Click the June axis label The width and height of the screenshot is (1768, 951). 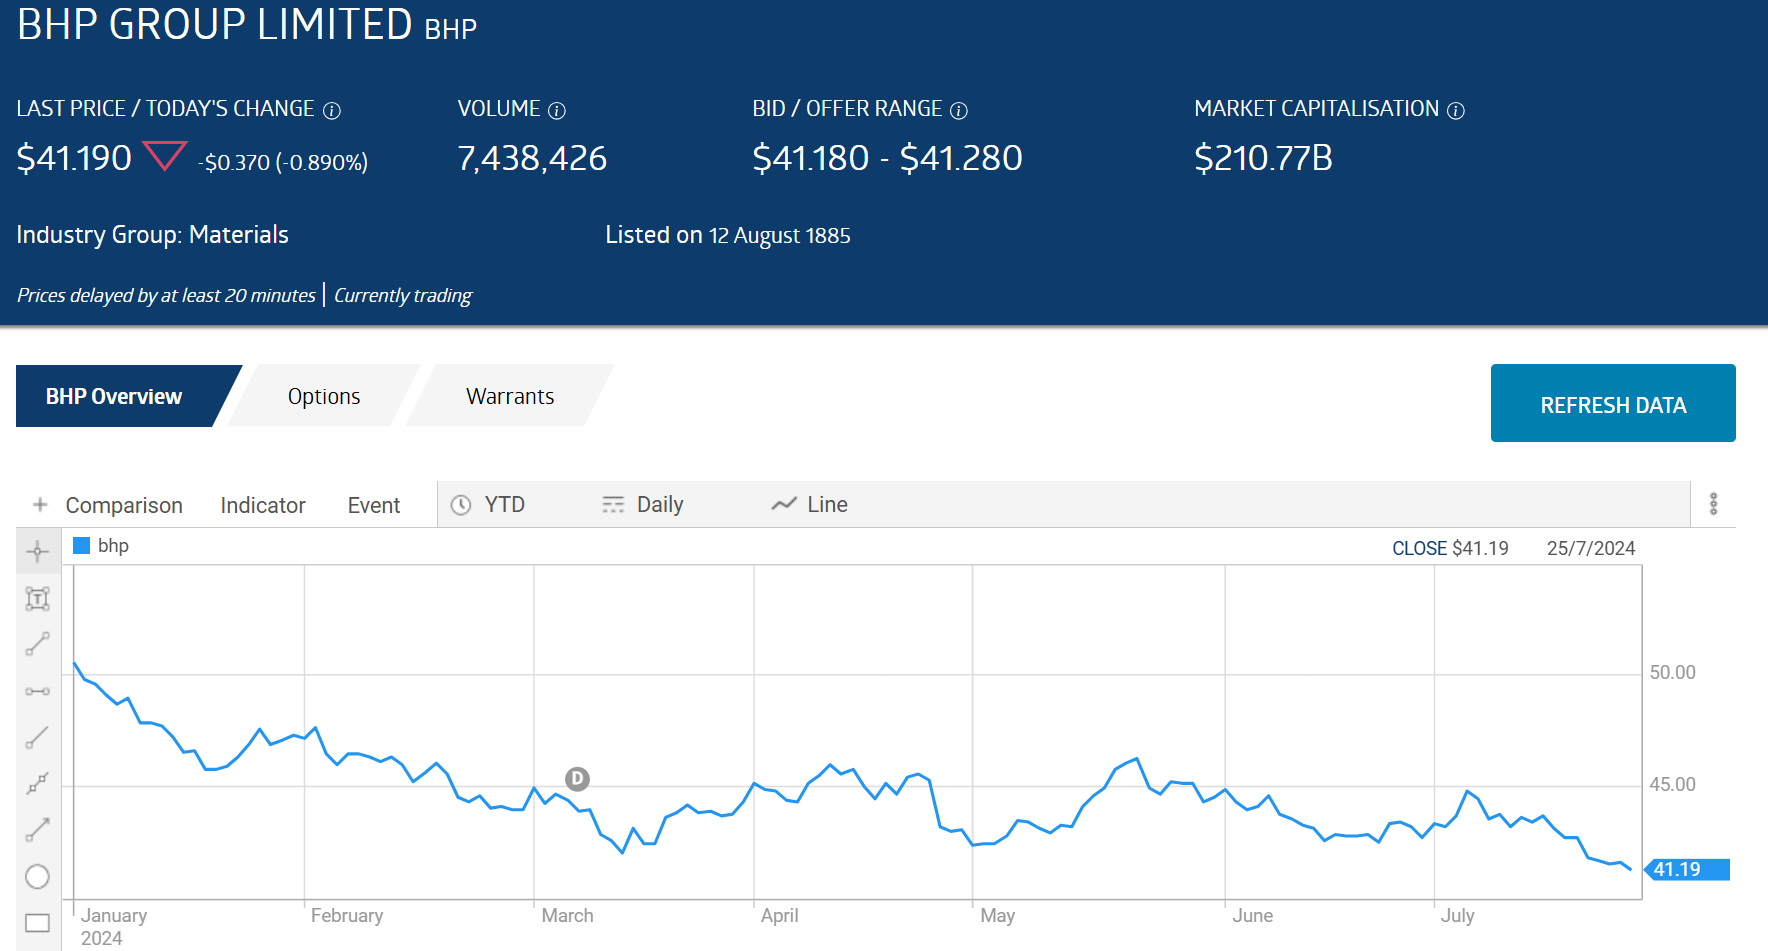pos(1252,915)
